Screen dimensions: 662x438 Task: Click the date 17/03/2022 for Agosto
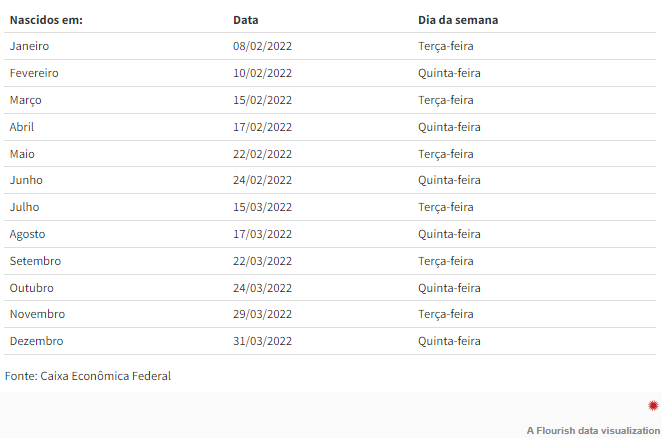pos(262,234)
